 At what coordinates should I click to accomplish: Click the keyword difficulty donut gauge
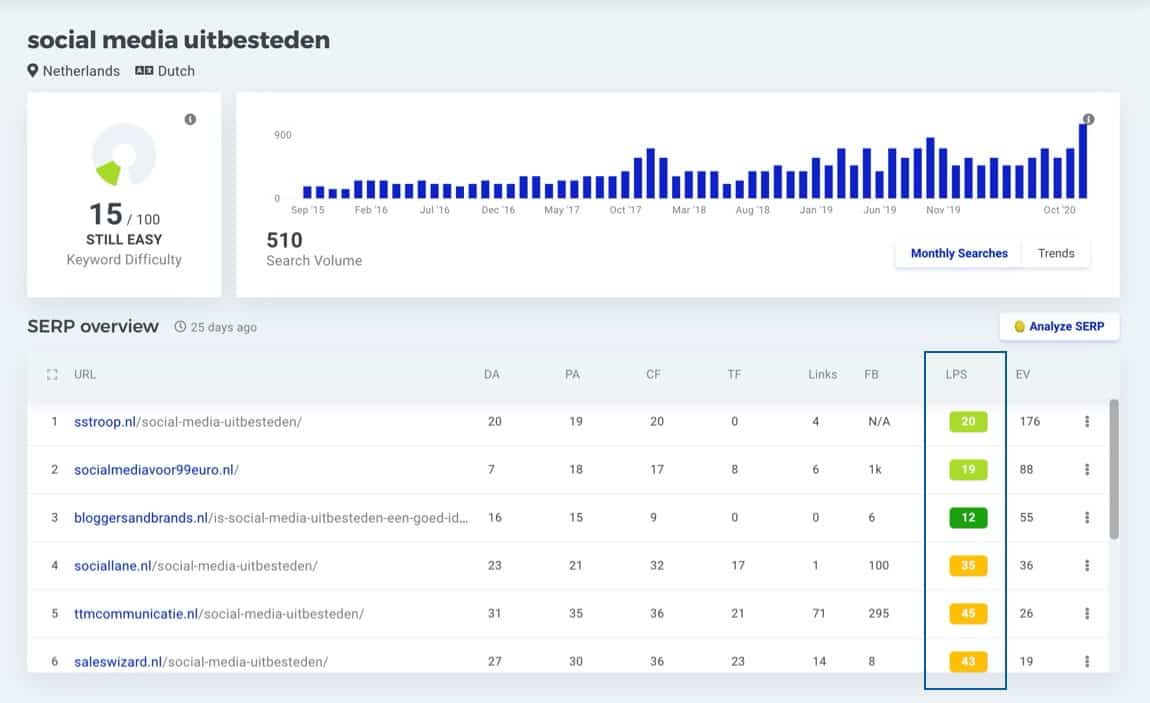(x=123, y=155)
